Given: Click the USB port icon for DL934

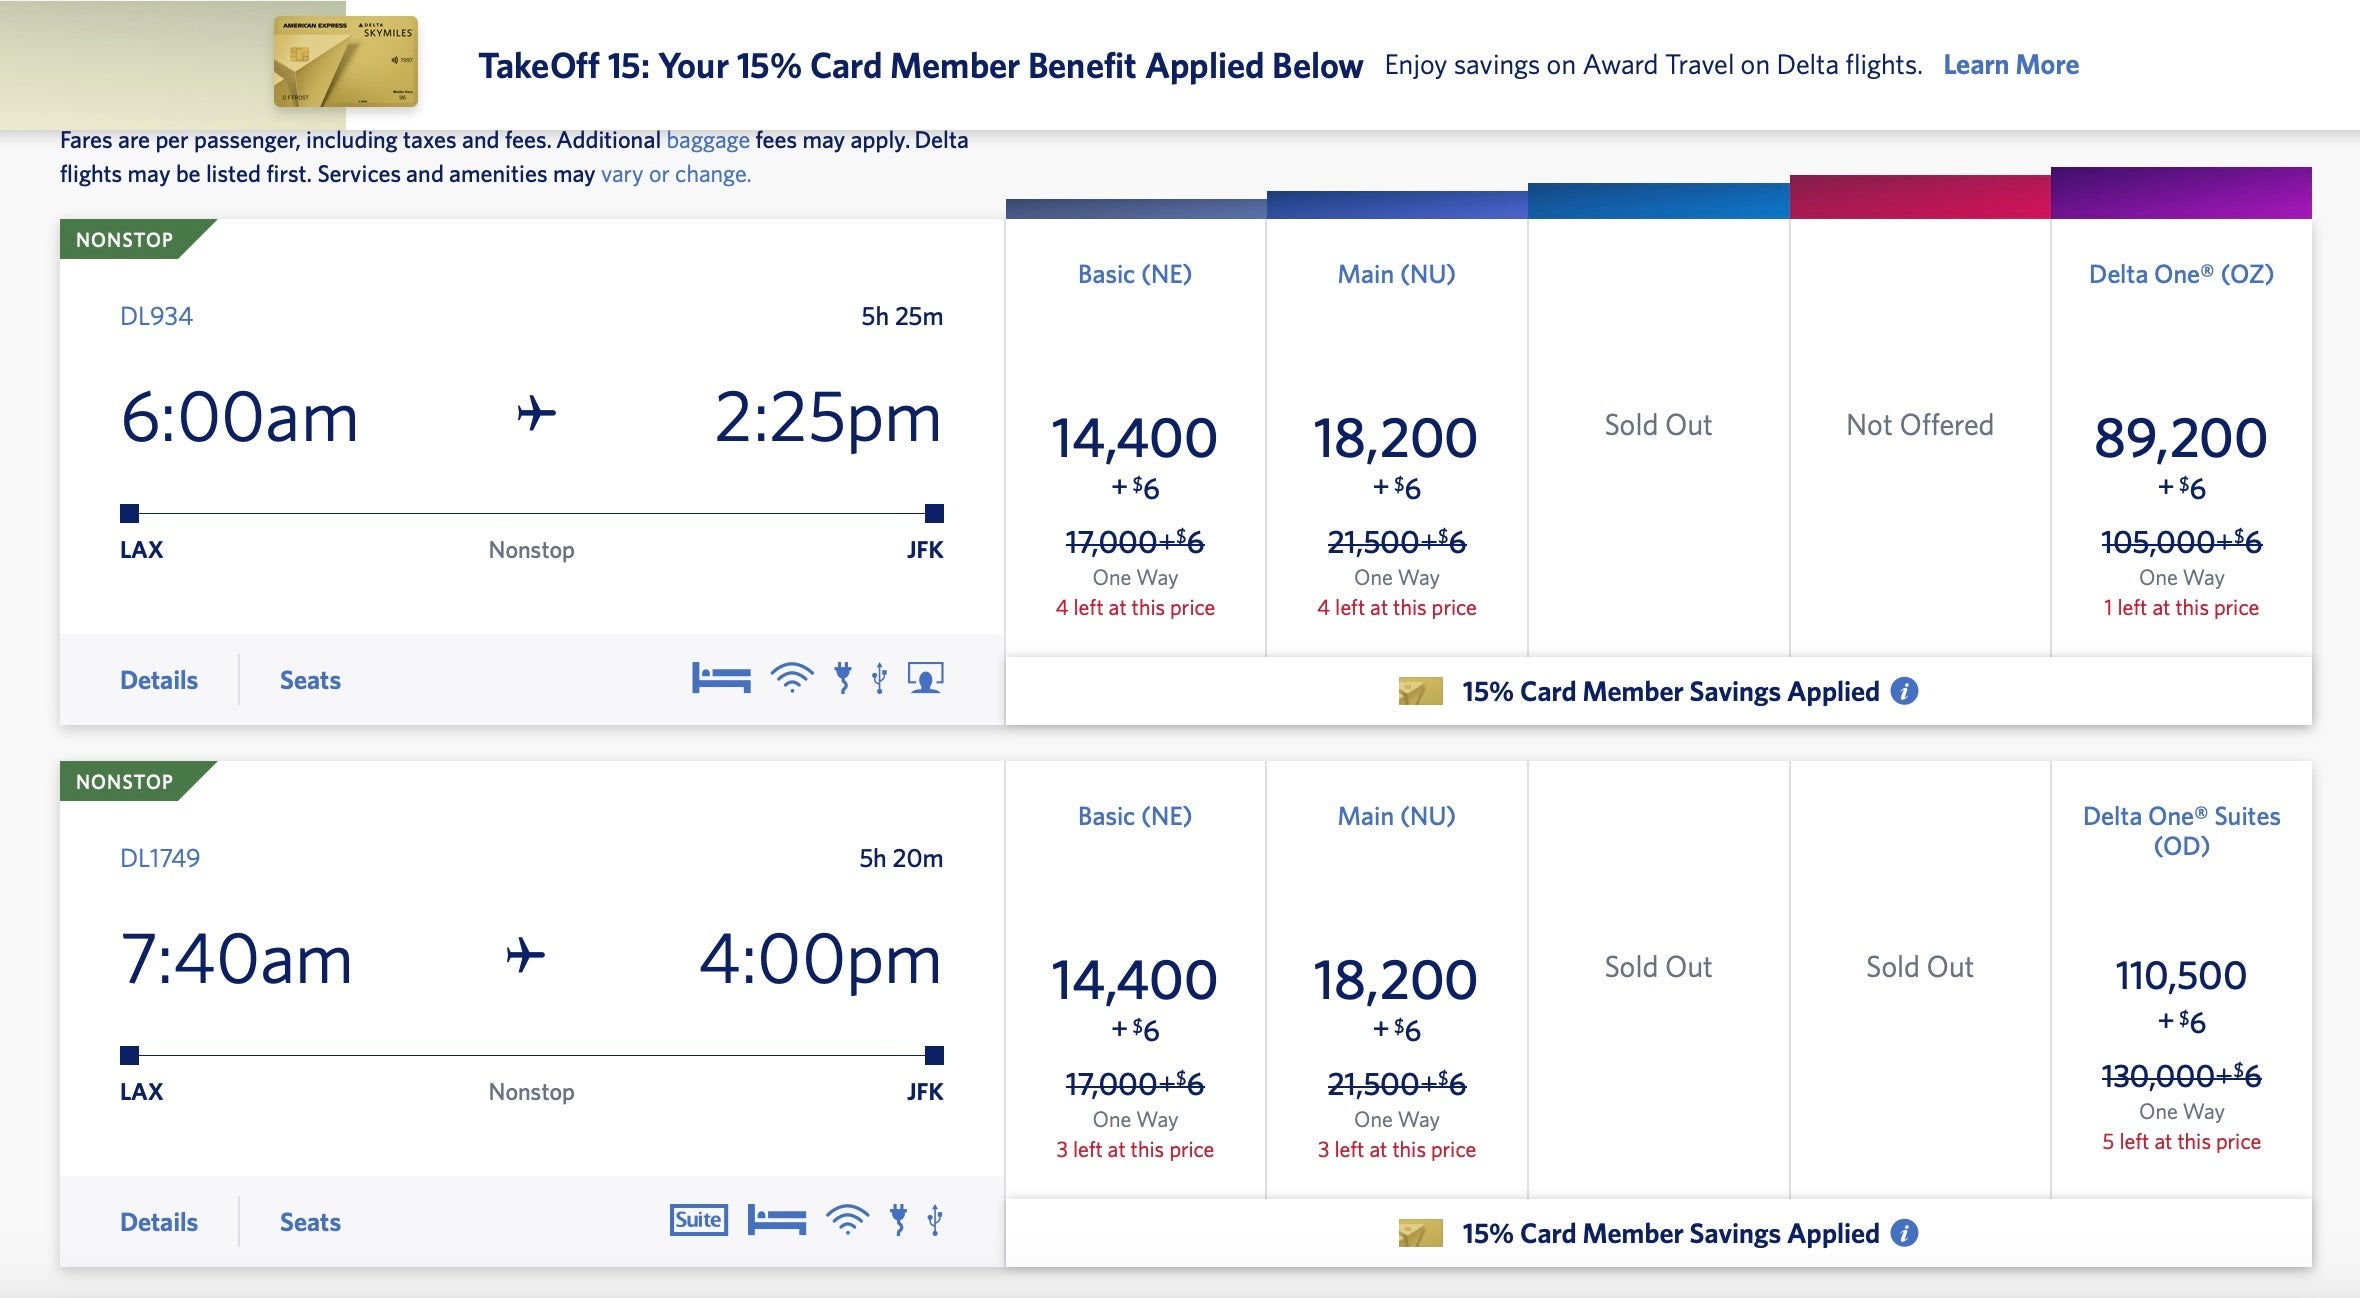Looking at the screenshot, I should coord(879,678).
